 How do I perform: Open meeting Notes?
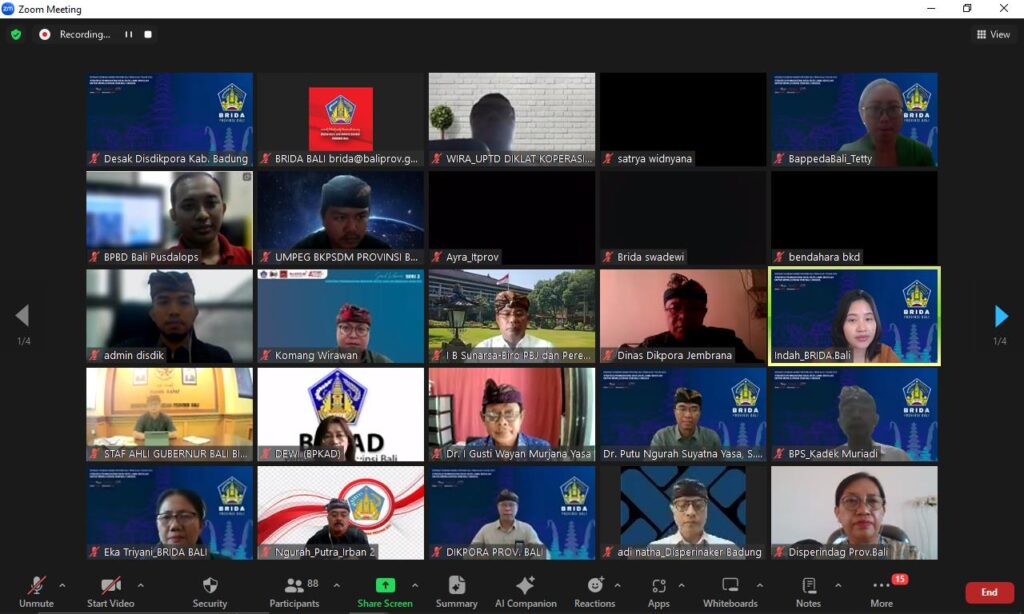coord(808,592)
